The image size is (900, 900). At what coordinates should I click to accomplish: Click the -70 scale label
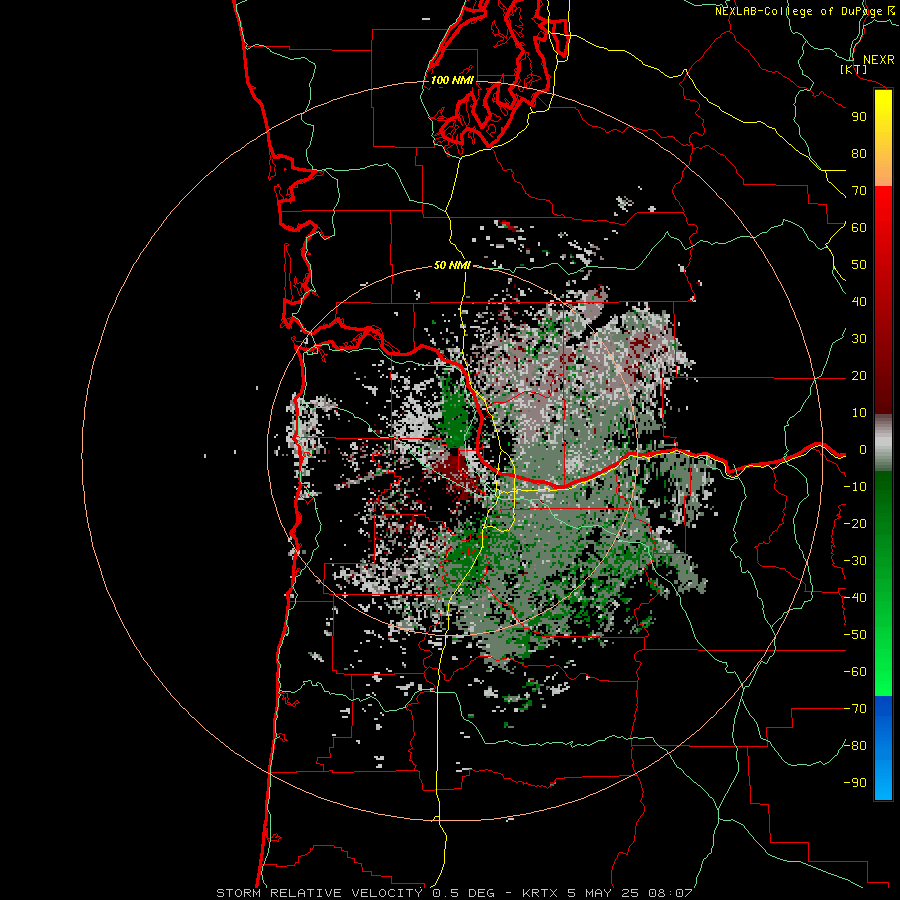[855, 709]
